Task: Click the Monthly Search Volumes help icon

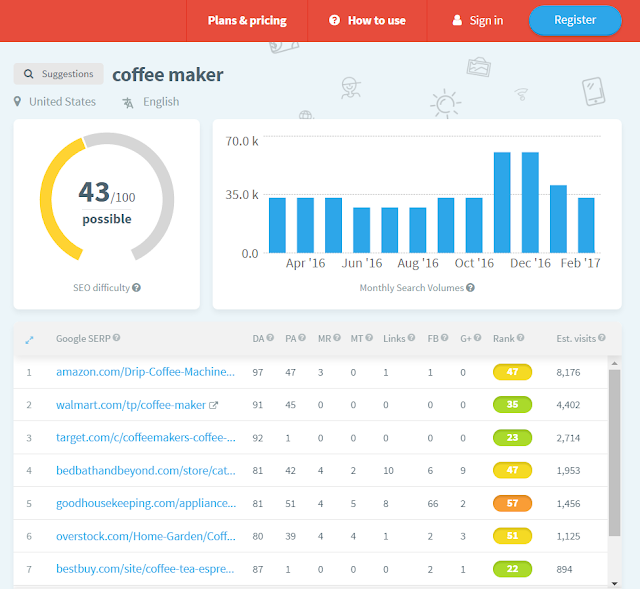Action: pyautogui.click(x=470, y=287)
